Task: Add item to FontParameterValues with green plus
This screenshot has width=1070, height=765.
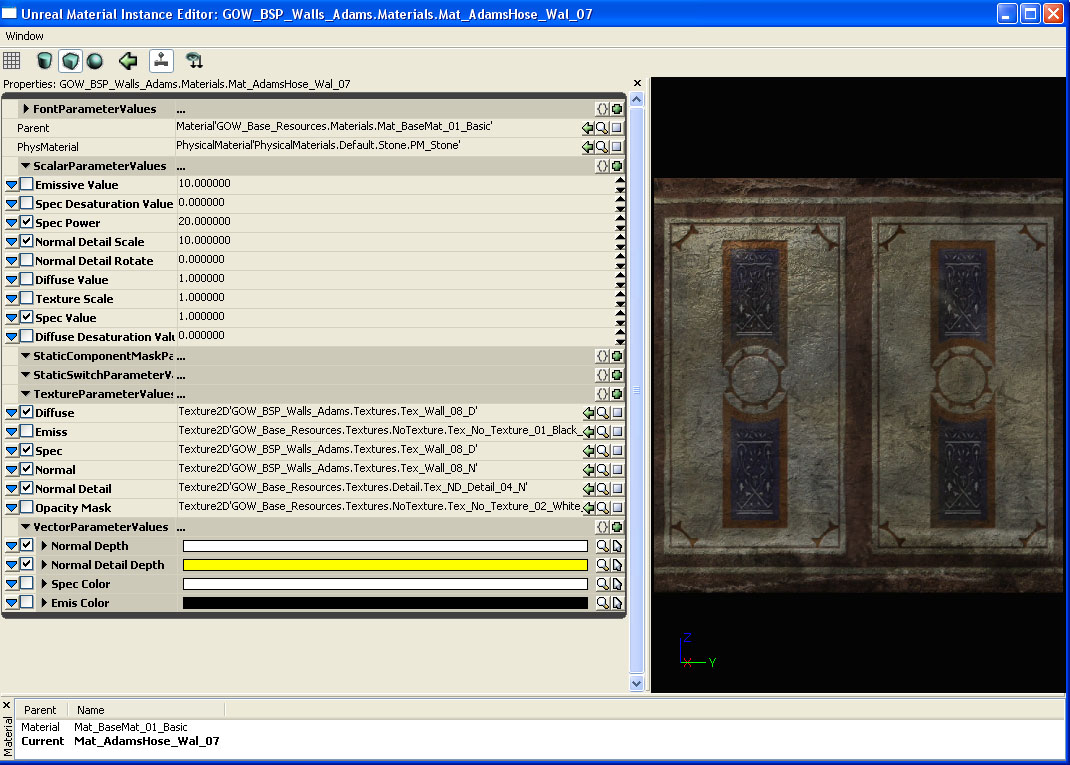Action: pyautogui.click(x=617, y=109)
